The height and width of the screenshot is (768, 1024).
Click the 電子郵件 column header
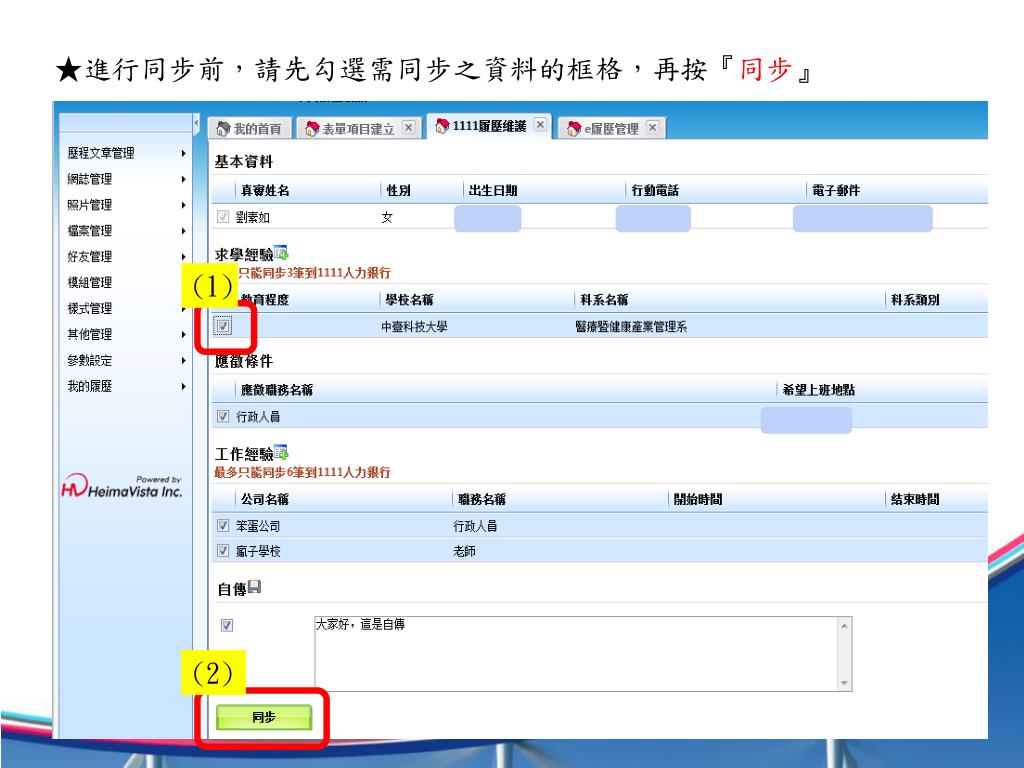tap(836, 190)
